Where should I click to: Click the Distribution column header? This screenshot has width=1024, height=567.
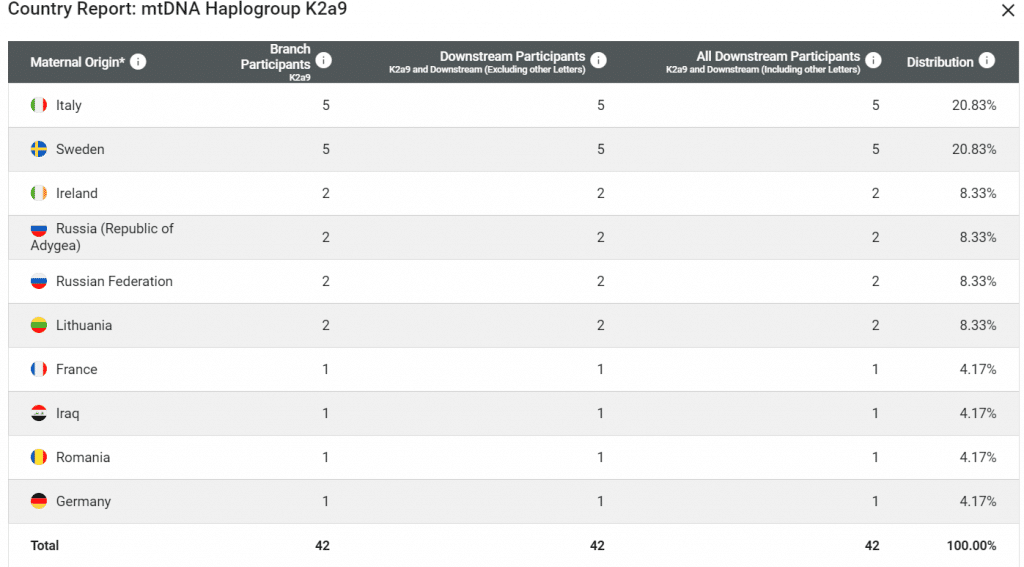click(939, 62)
